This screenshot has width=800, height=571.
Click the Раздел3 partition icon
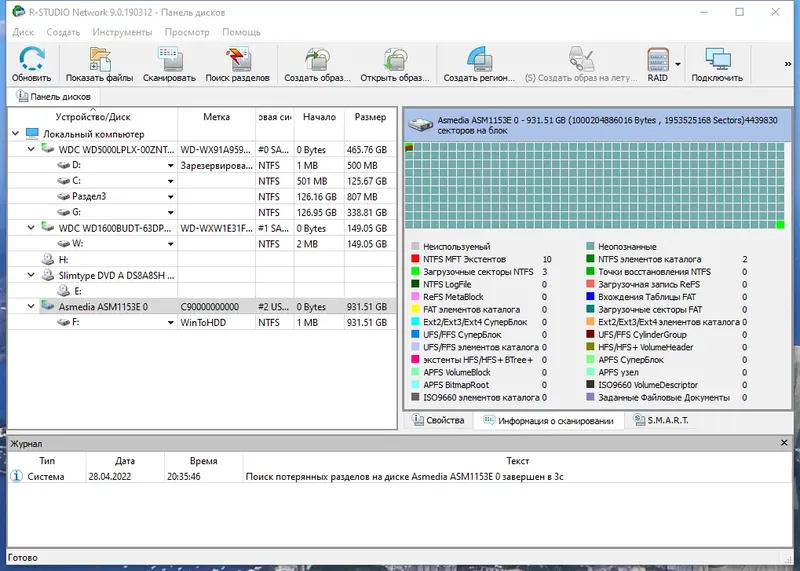(64, 196)
